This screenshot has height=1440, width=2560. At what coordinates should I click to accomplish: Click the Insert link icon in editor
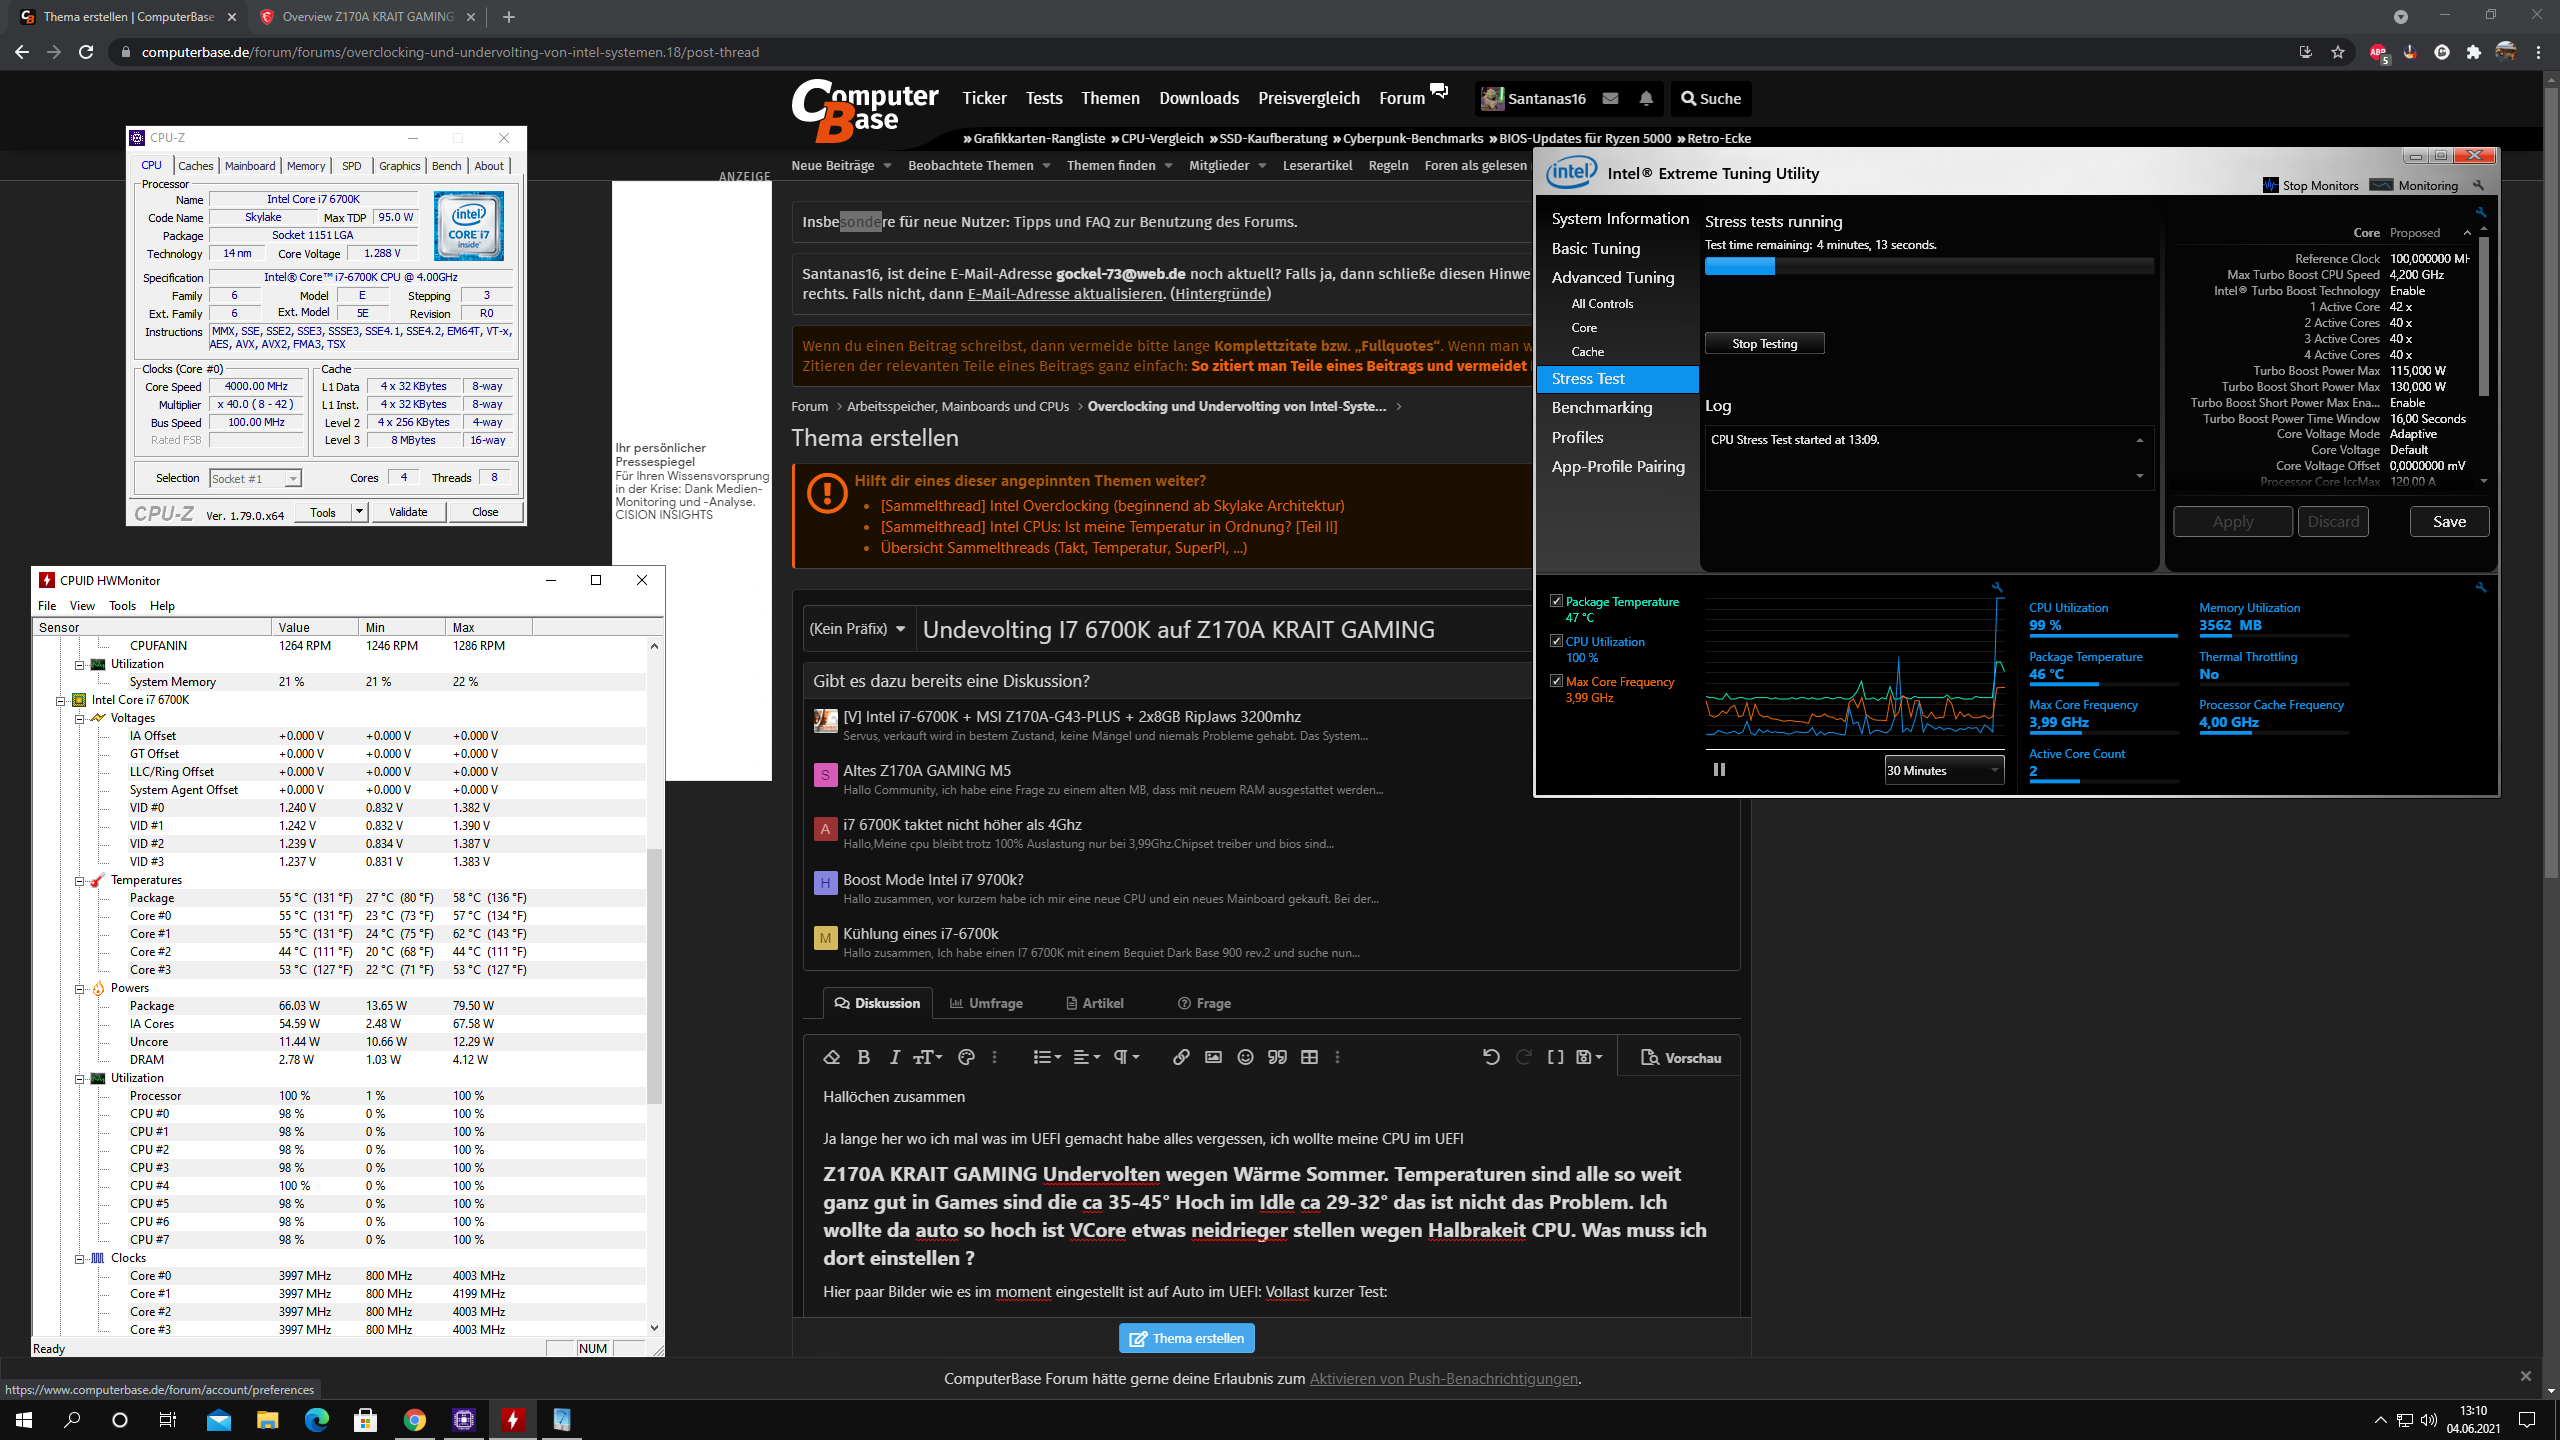click(1181, 1057)
